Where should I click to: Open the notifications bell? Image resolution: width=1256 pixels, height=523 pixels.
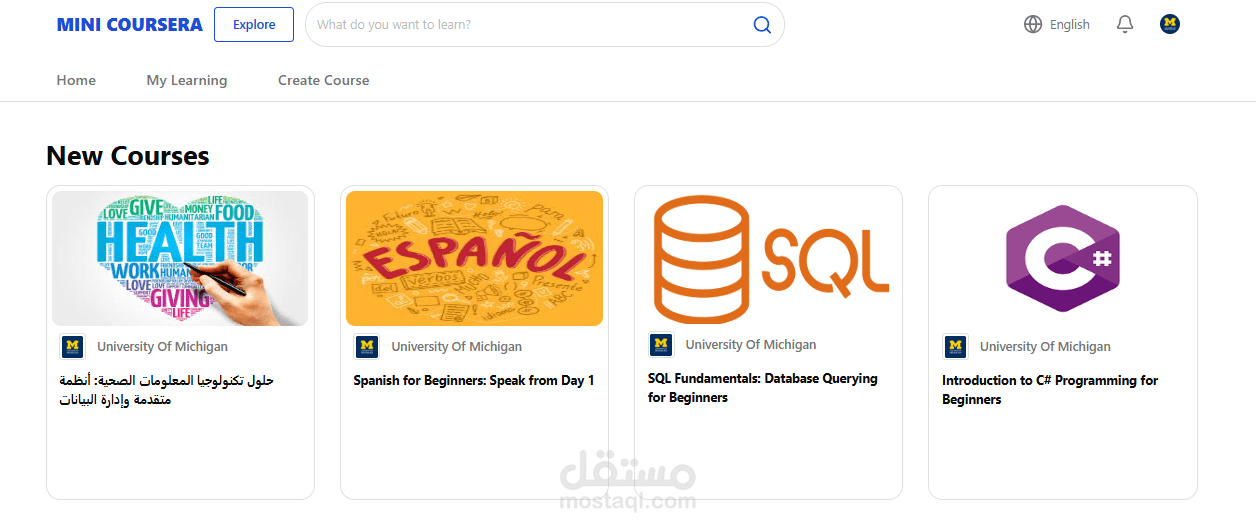tap(1125, 25)
